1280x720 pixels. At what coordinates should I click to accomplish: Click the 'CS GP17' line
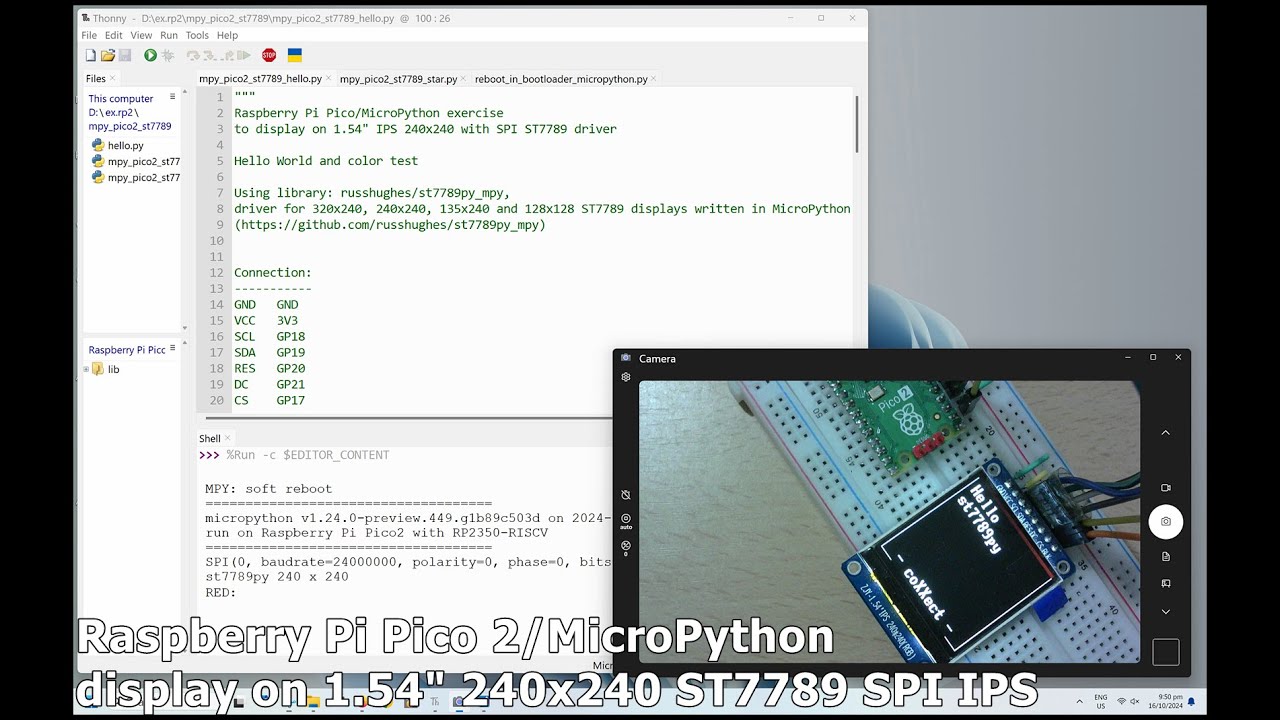click(x=269, y=401)
